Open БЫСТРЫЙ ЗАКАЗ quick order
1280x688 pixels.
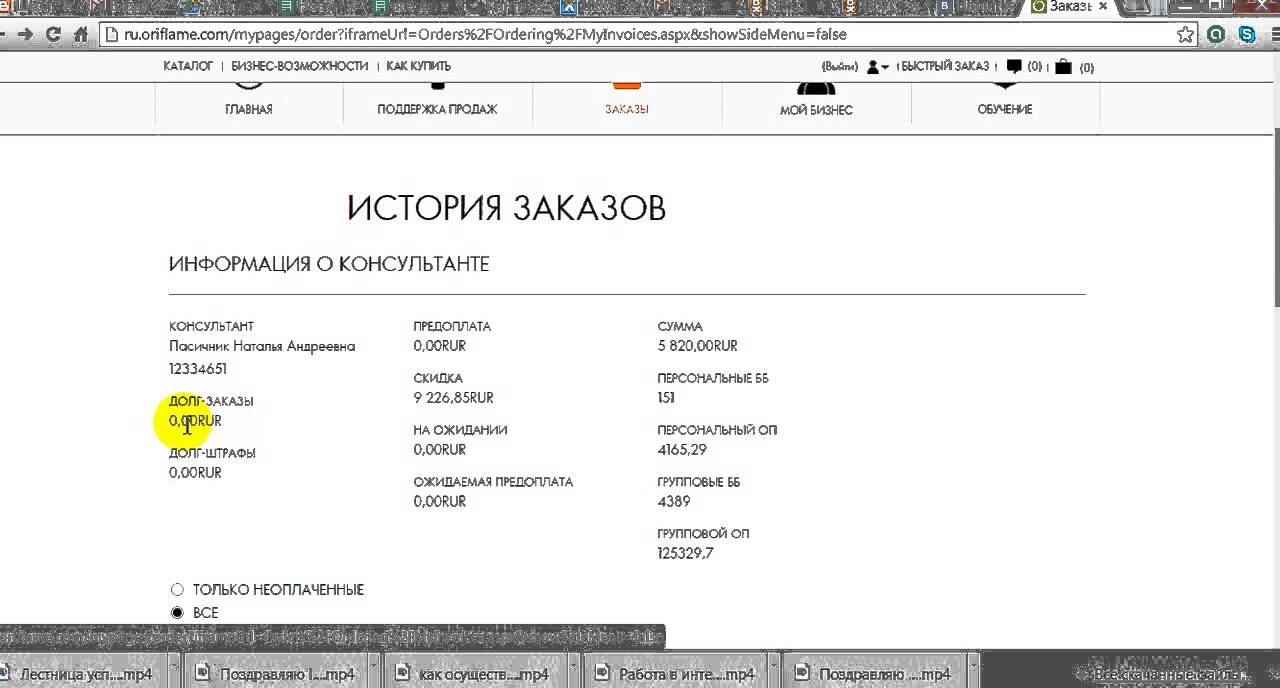click(945, 66)
